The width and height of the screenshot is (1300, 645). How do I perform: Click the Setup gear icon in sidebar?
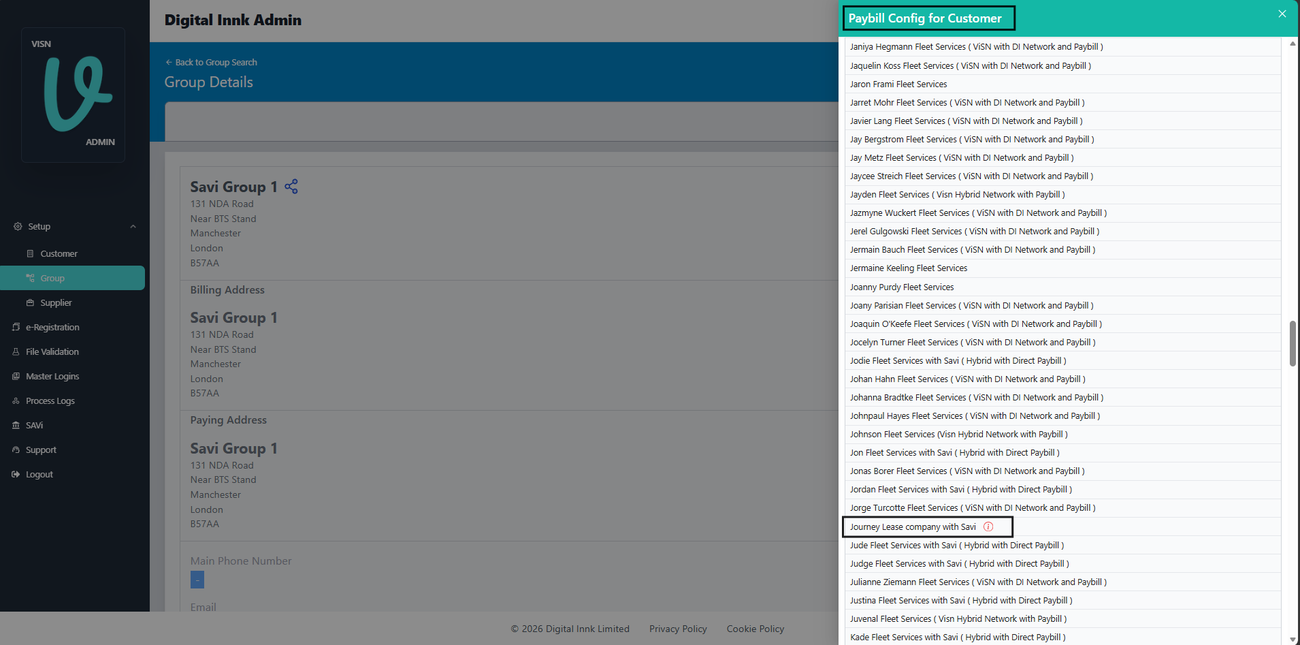[18, 227]
